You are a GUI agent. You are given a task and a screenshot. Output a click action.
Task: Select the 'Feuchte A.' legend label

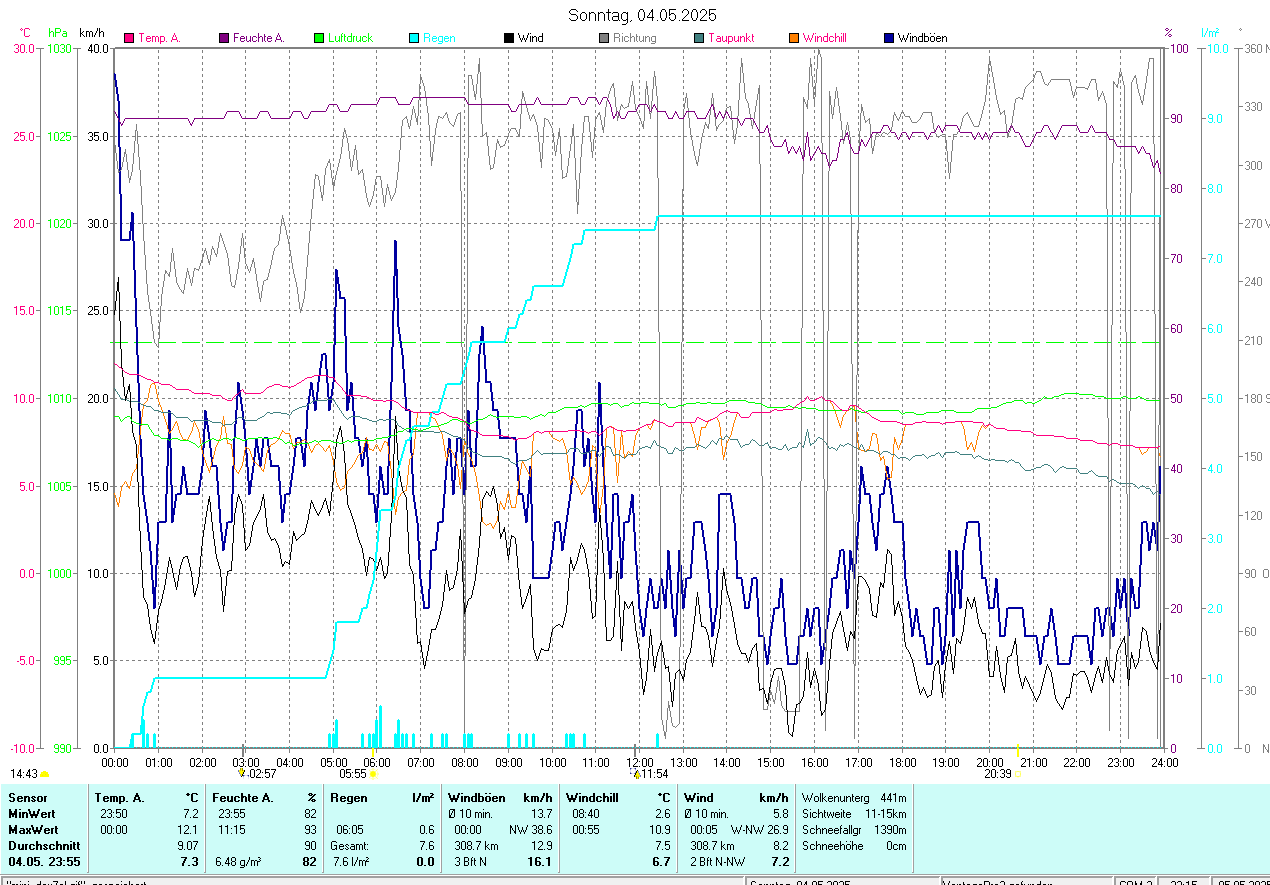coord(259,38)
